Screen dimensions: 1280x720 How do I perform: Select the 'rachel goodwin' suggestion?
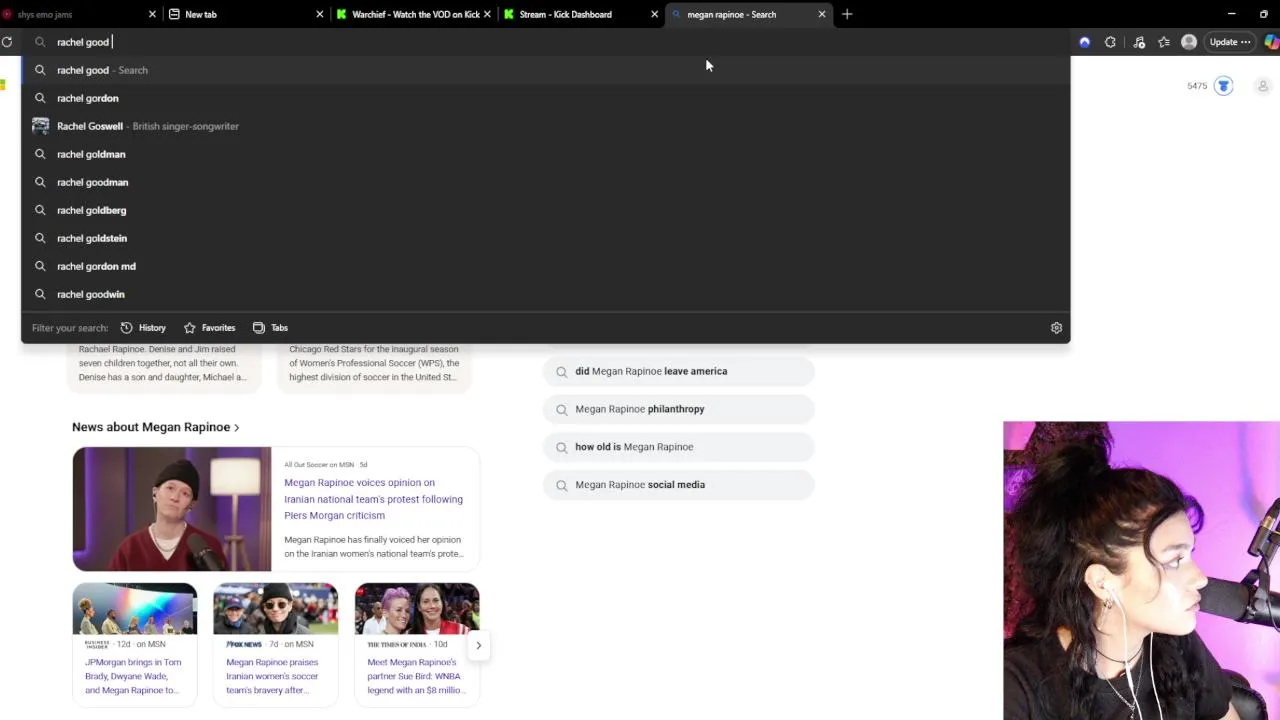coord(545,294)
